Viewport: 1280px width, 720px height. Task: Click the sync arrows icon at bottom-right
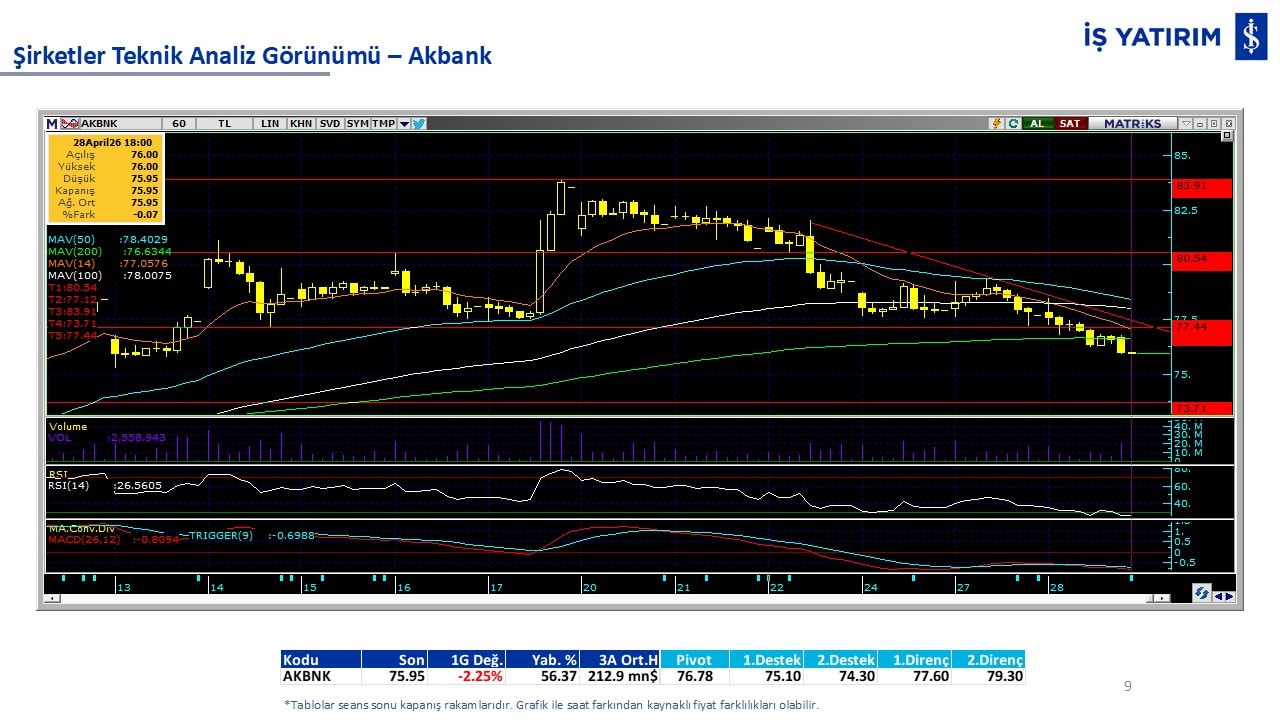click(1201, 594)
